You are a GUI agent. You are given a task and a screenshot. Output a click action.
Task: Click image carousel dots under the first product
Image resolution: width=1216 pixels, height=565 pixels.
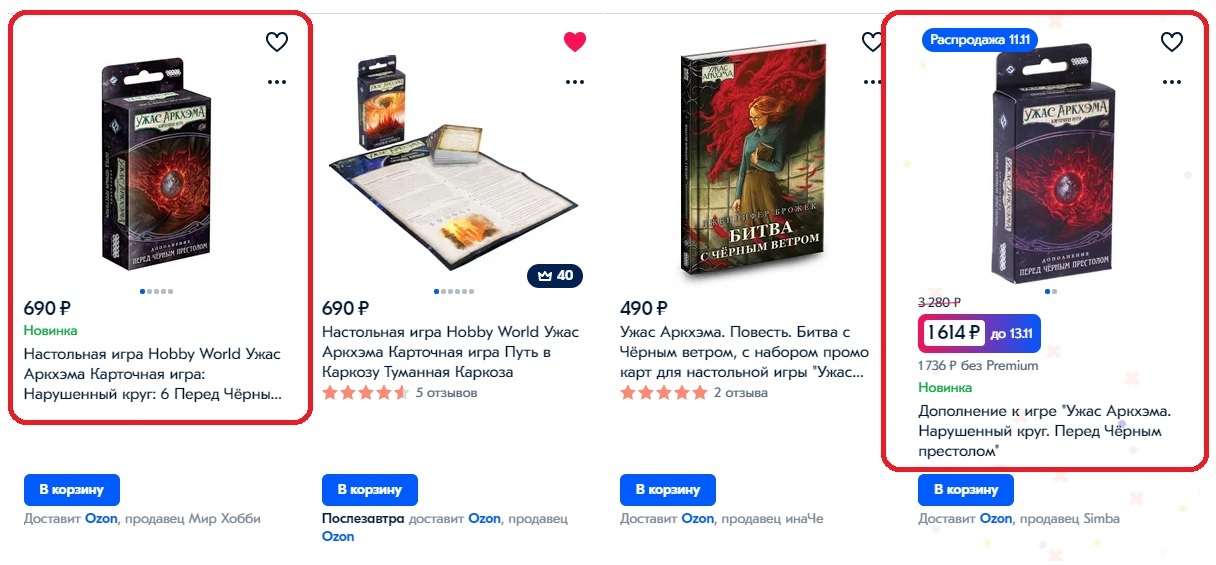pos(157,292)
